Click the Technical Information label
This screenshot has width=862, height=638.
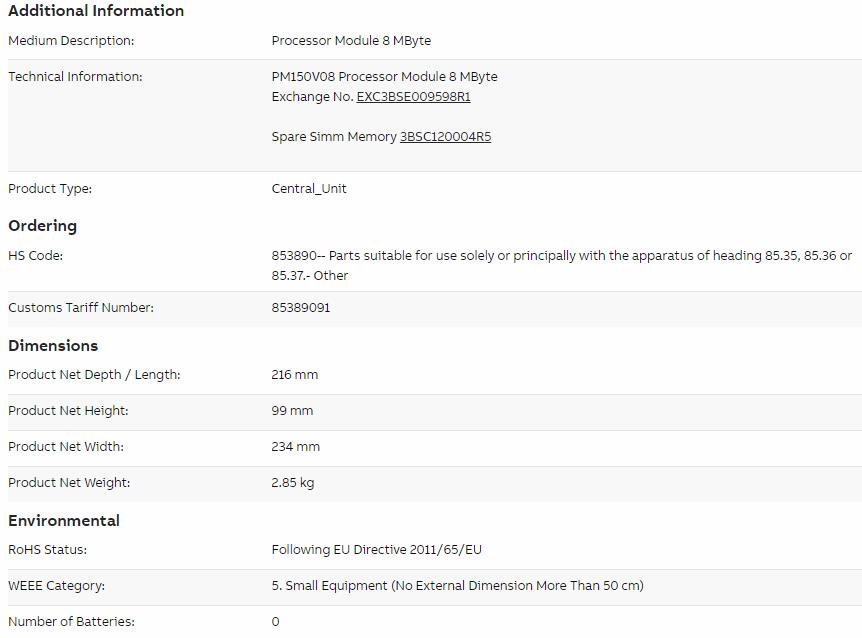(x=75, y=77)
